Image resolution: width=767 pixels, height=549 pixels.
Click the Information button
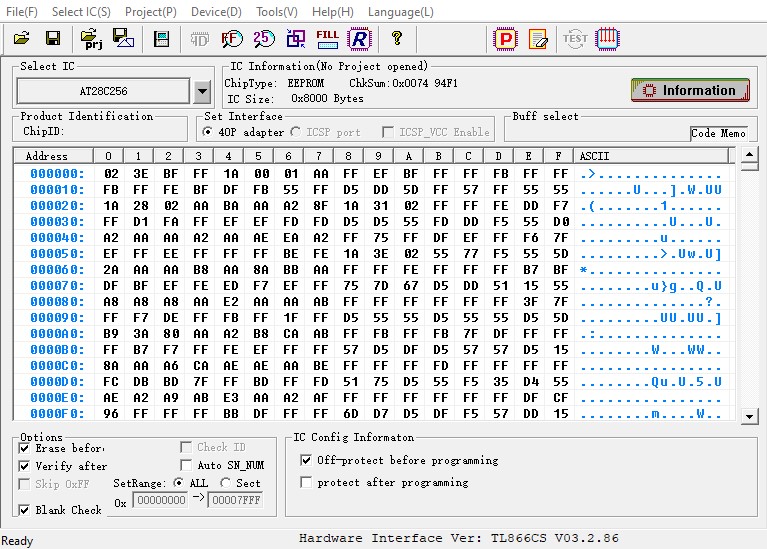690,90
